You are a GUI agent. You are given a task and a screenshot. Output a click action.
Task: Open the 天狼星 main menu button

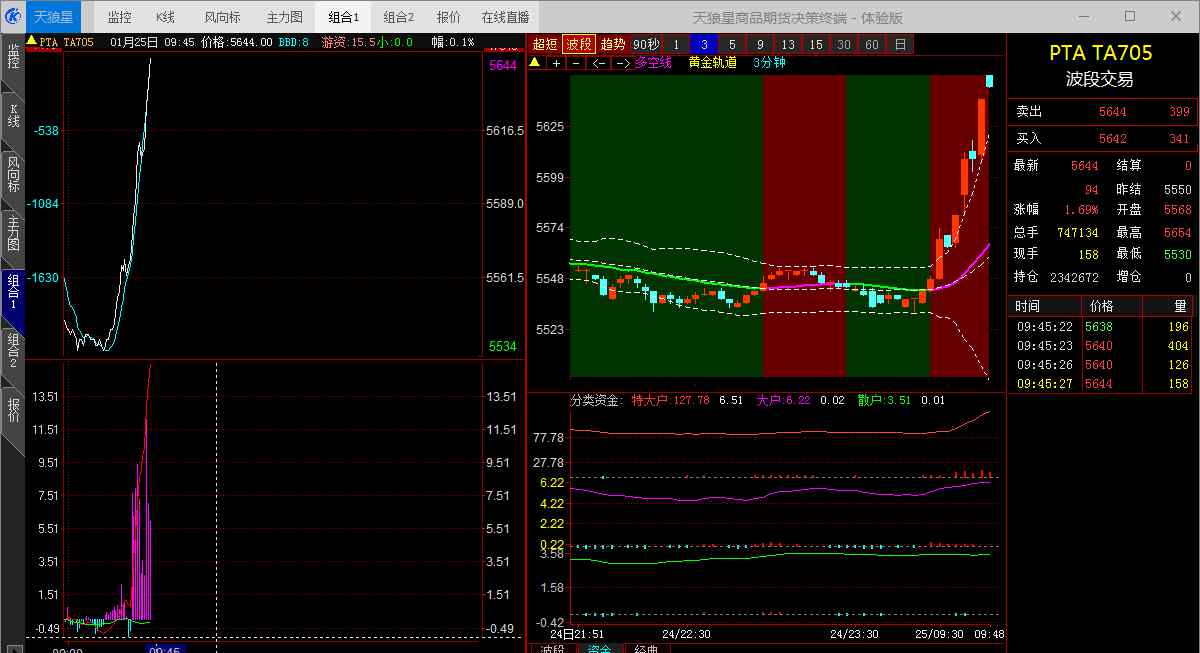point(52,17)
